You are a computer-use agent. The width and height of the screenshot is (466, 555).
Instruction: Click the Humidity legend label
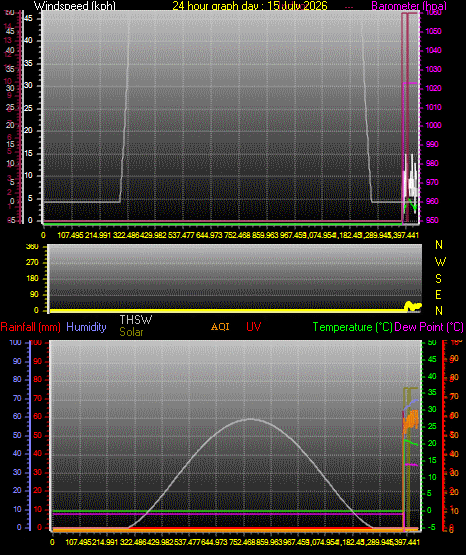pyautogui.click(x=86, y=327)
